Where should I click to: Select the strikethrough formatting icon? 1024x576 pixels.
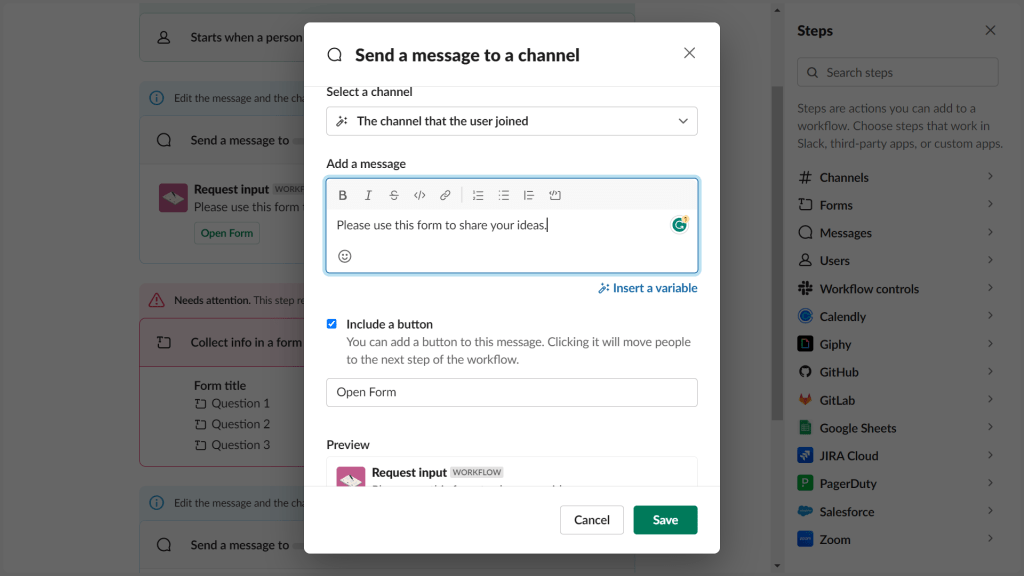tap(394, 195)
